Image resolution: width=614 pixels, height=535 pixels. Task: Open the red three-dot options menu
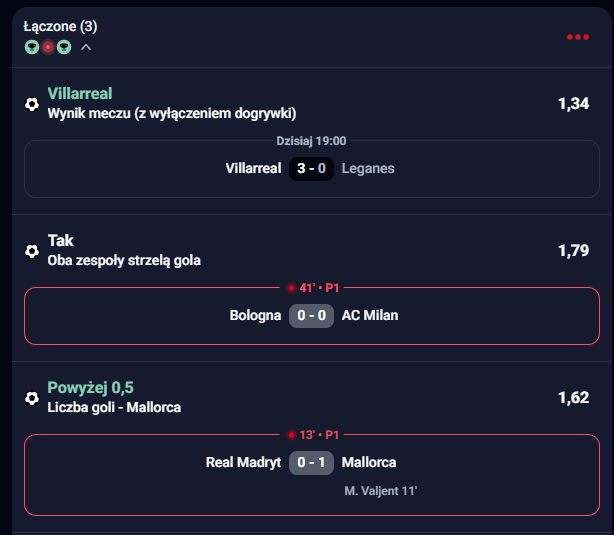tap(577, 38)
